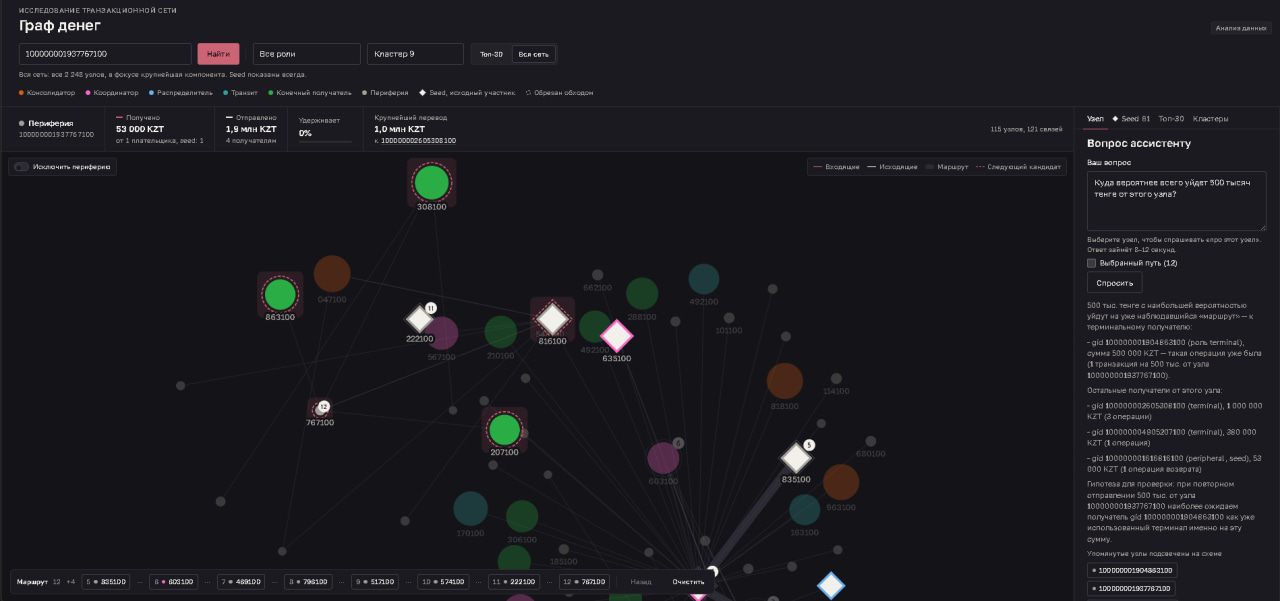1280x601 pixels.
Task: Click 'Анализ данных' button top right
Action: [1240, 28]
